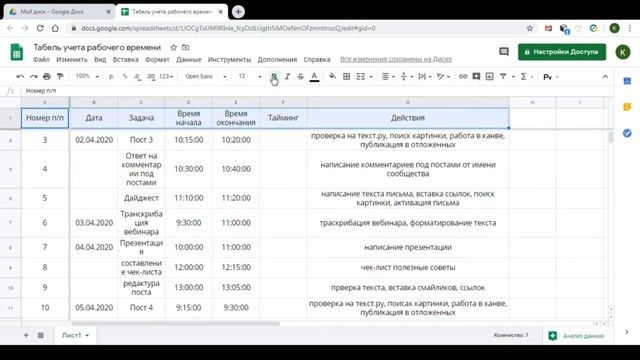The width and height of the screenshot is (640, 360).
Task: Increase decimal places
Action: coord(151,76)
